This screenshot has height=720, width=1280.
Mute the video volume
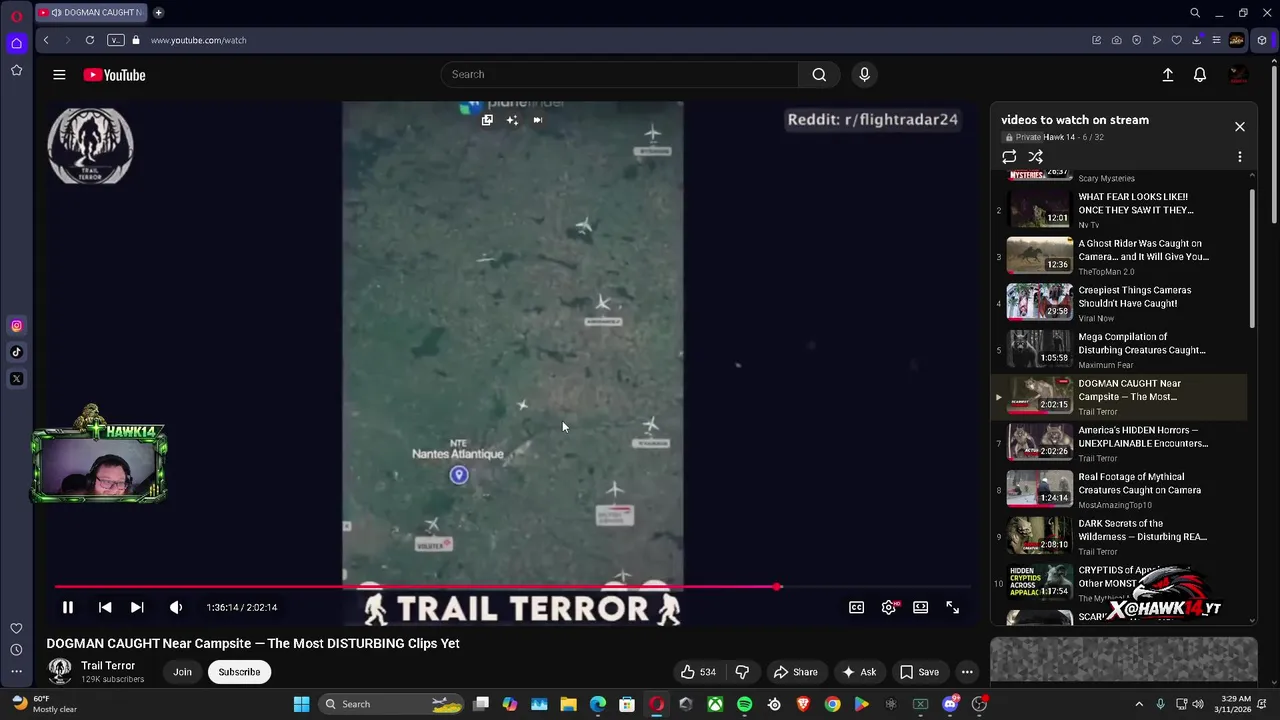coord(176,607)
